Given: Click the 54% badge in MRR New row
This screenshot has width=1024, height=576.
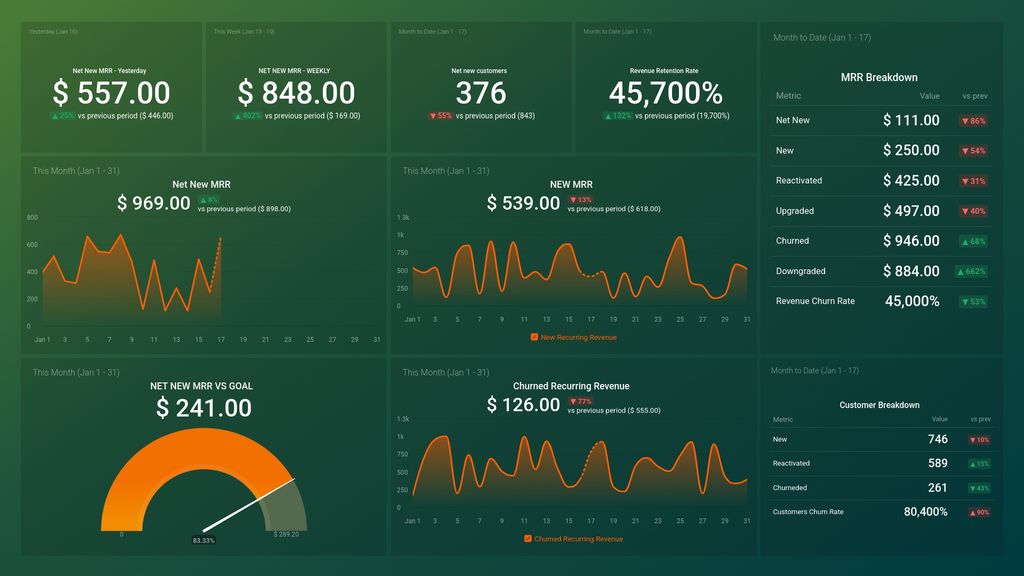Looking at the screenshot, I should click(973, 151).
